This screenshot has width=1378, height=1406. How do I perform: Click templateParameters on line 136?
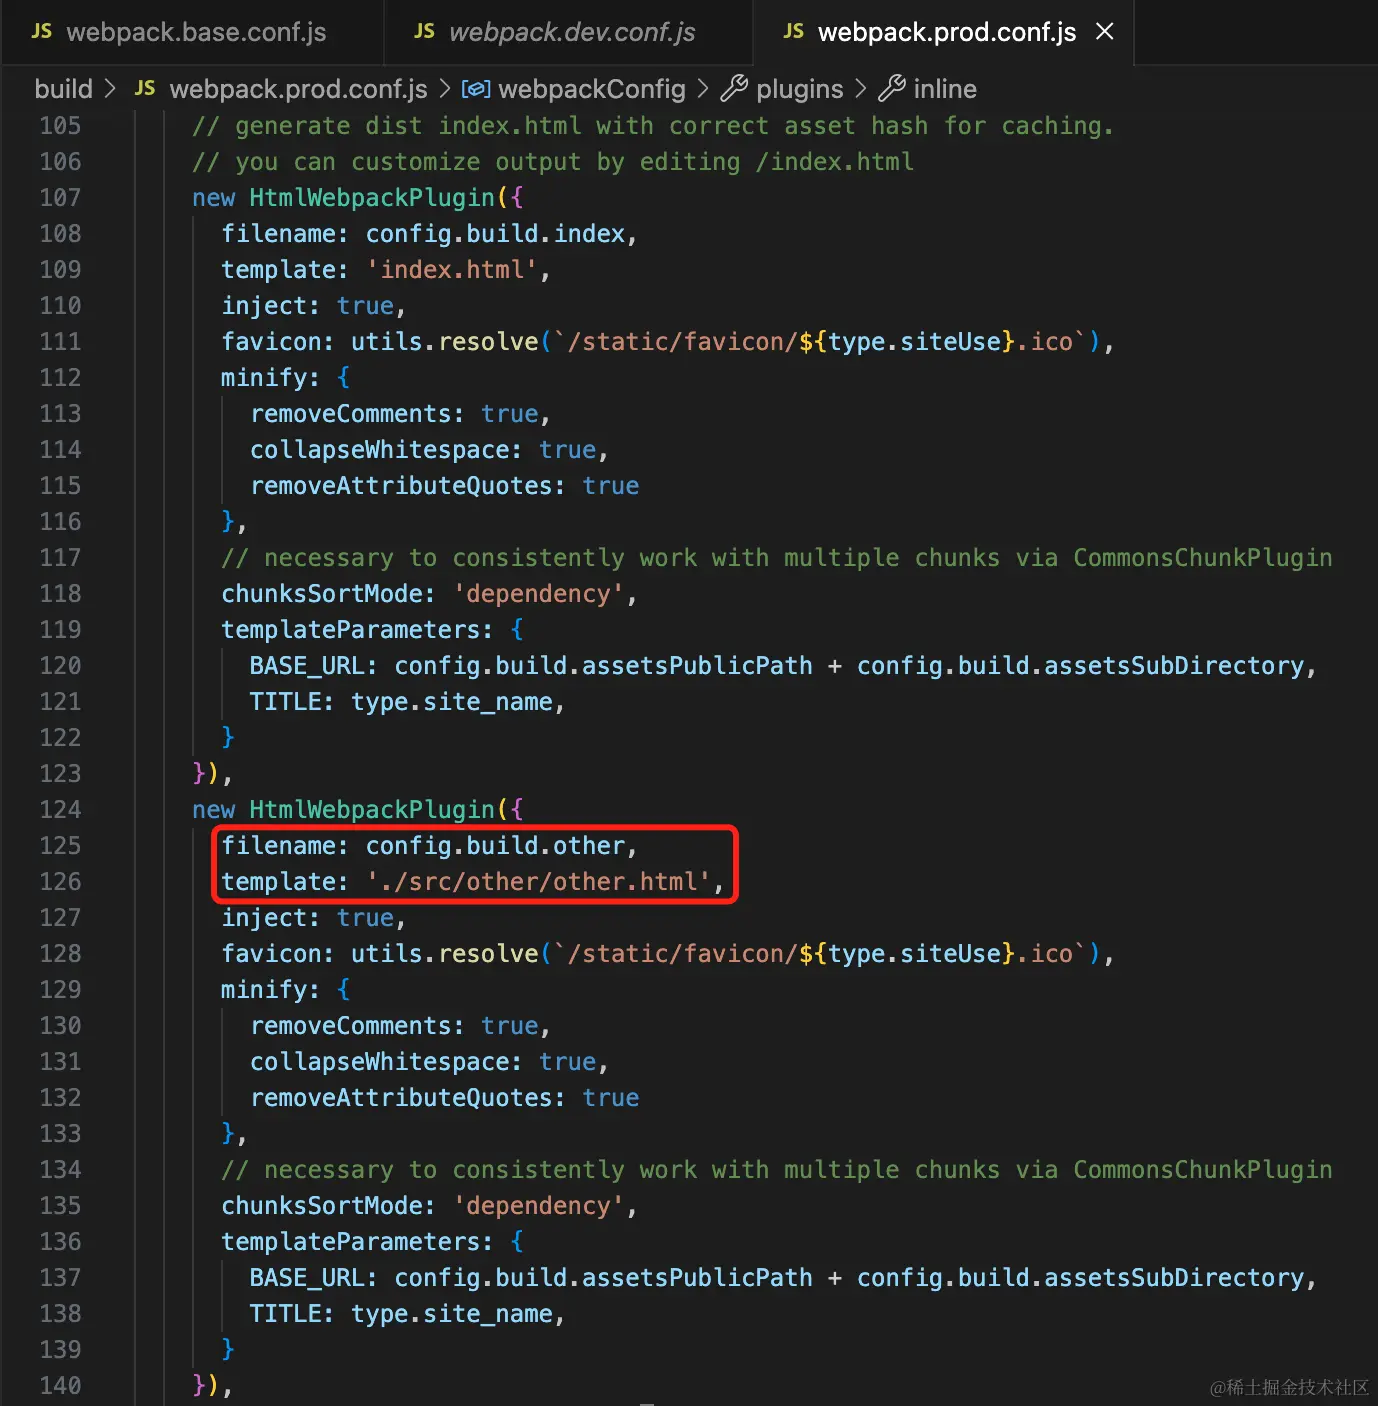pyautogui.click(x=351, y=1242)
